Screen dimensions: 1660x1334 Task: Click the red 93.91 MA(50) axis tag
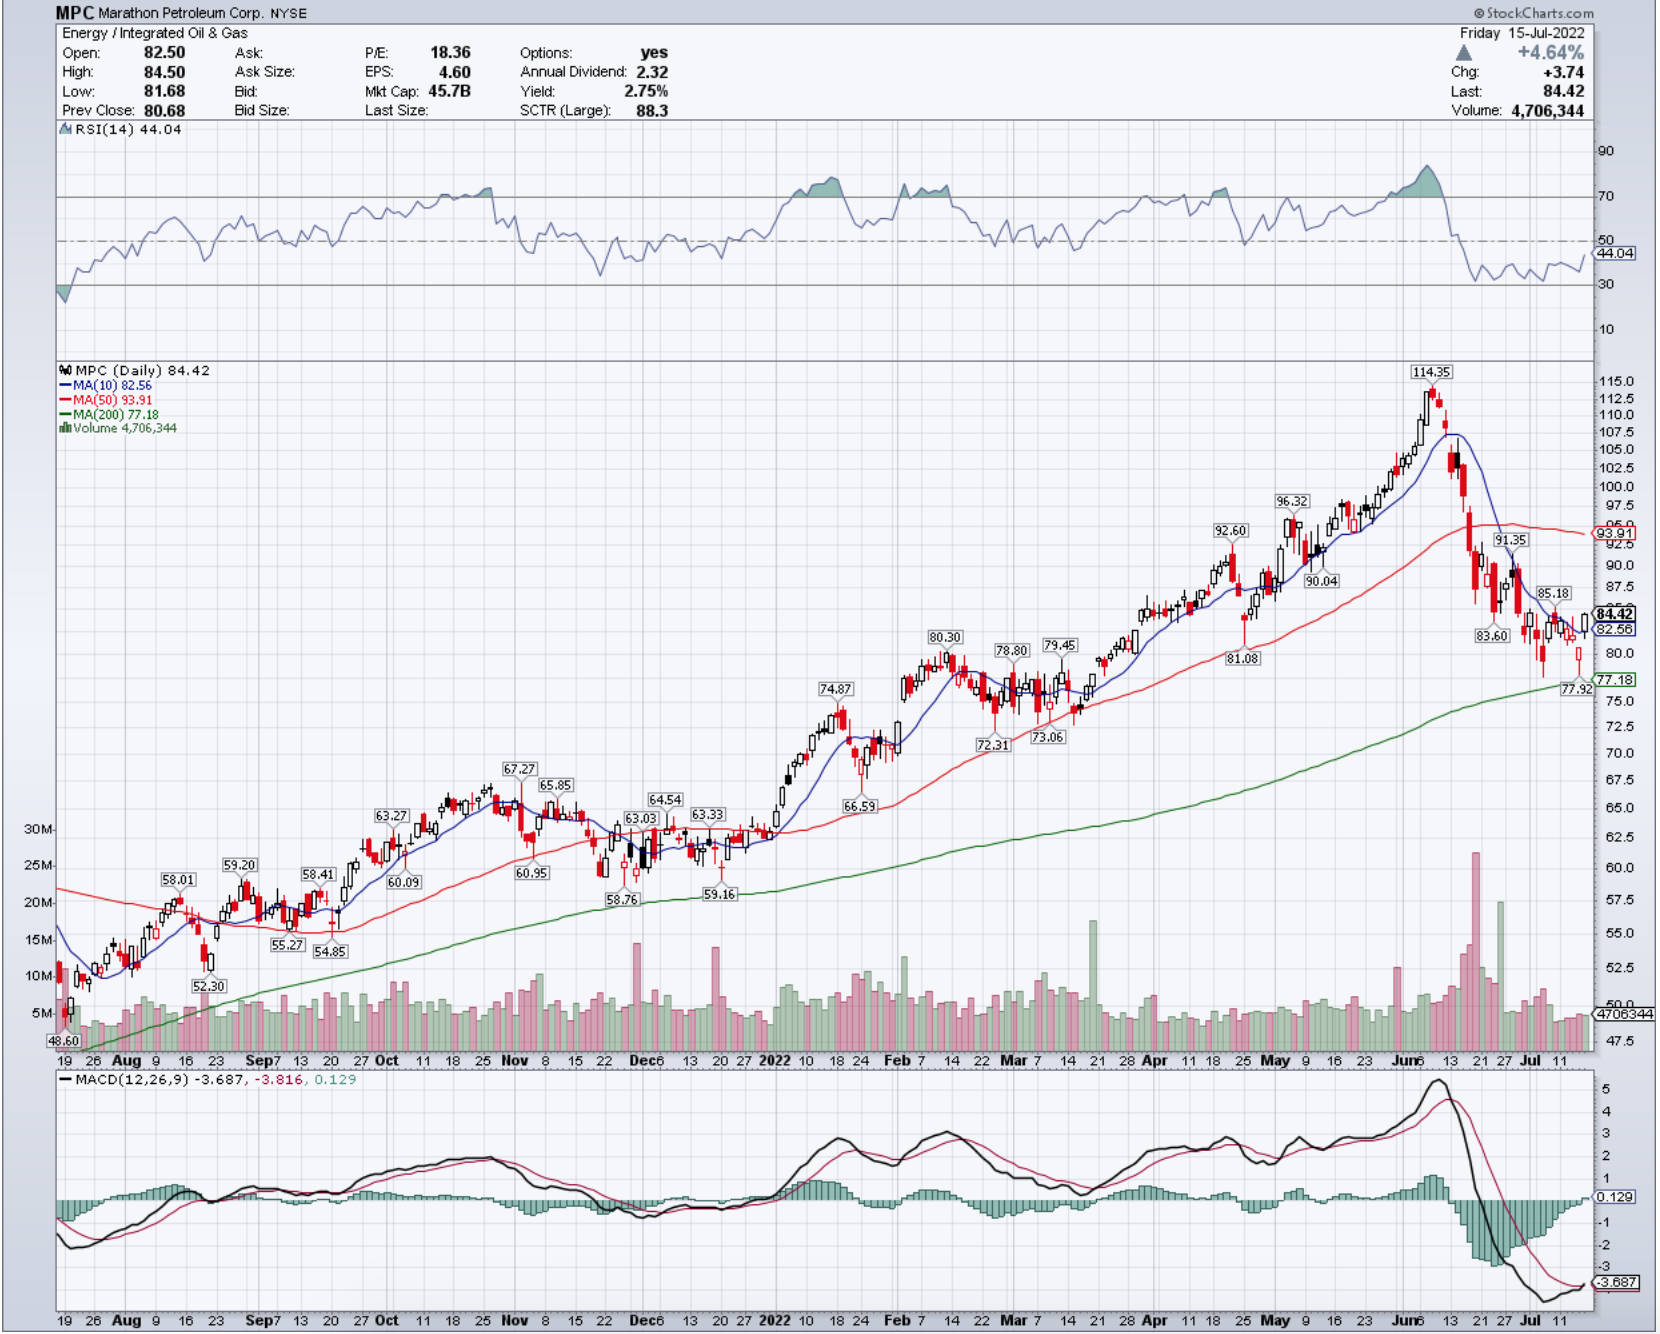1615,533
